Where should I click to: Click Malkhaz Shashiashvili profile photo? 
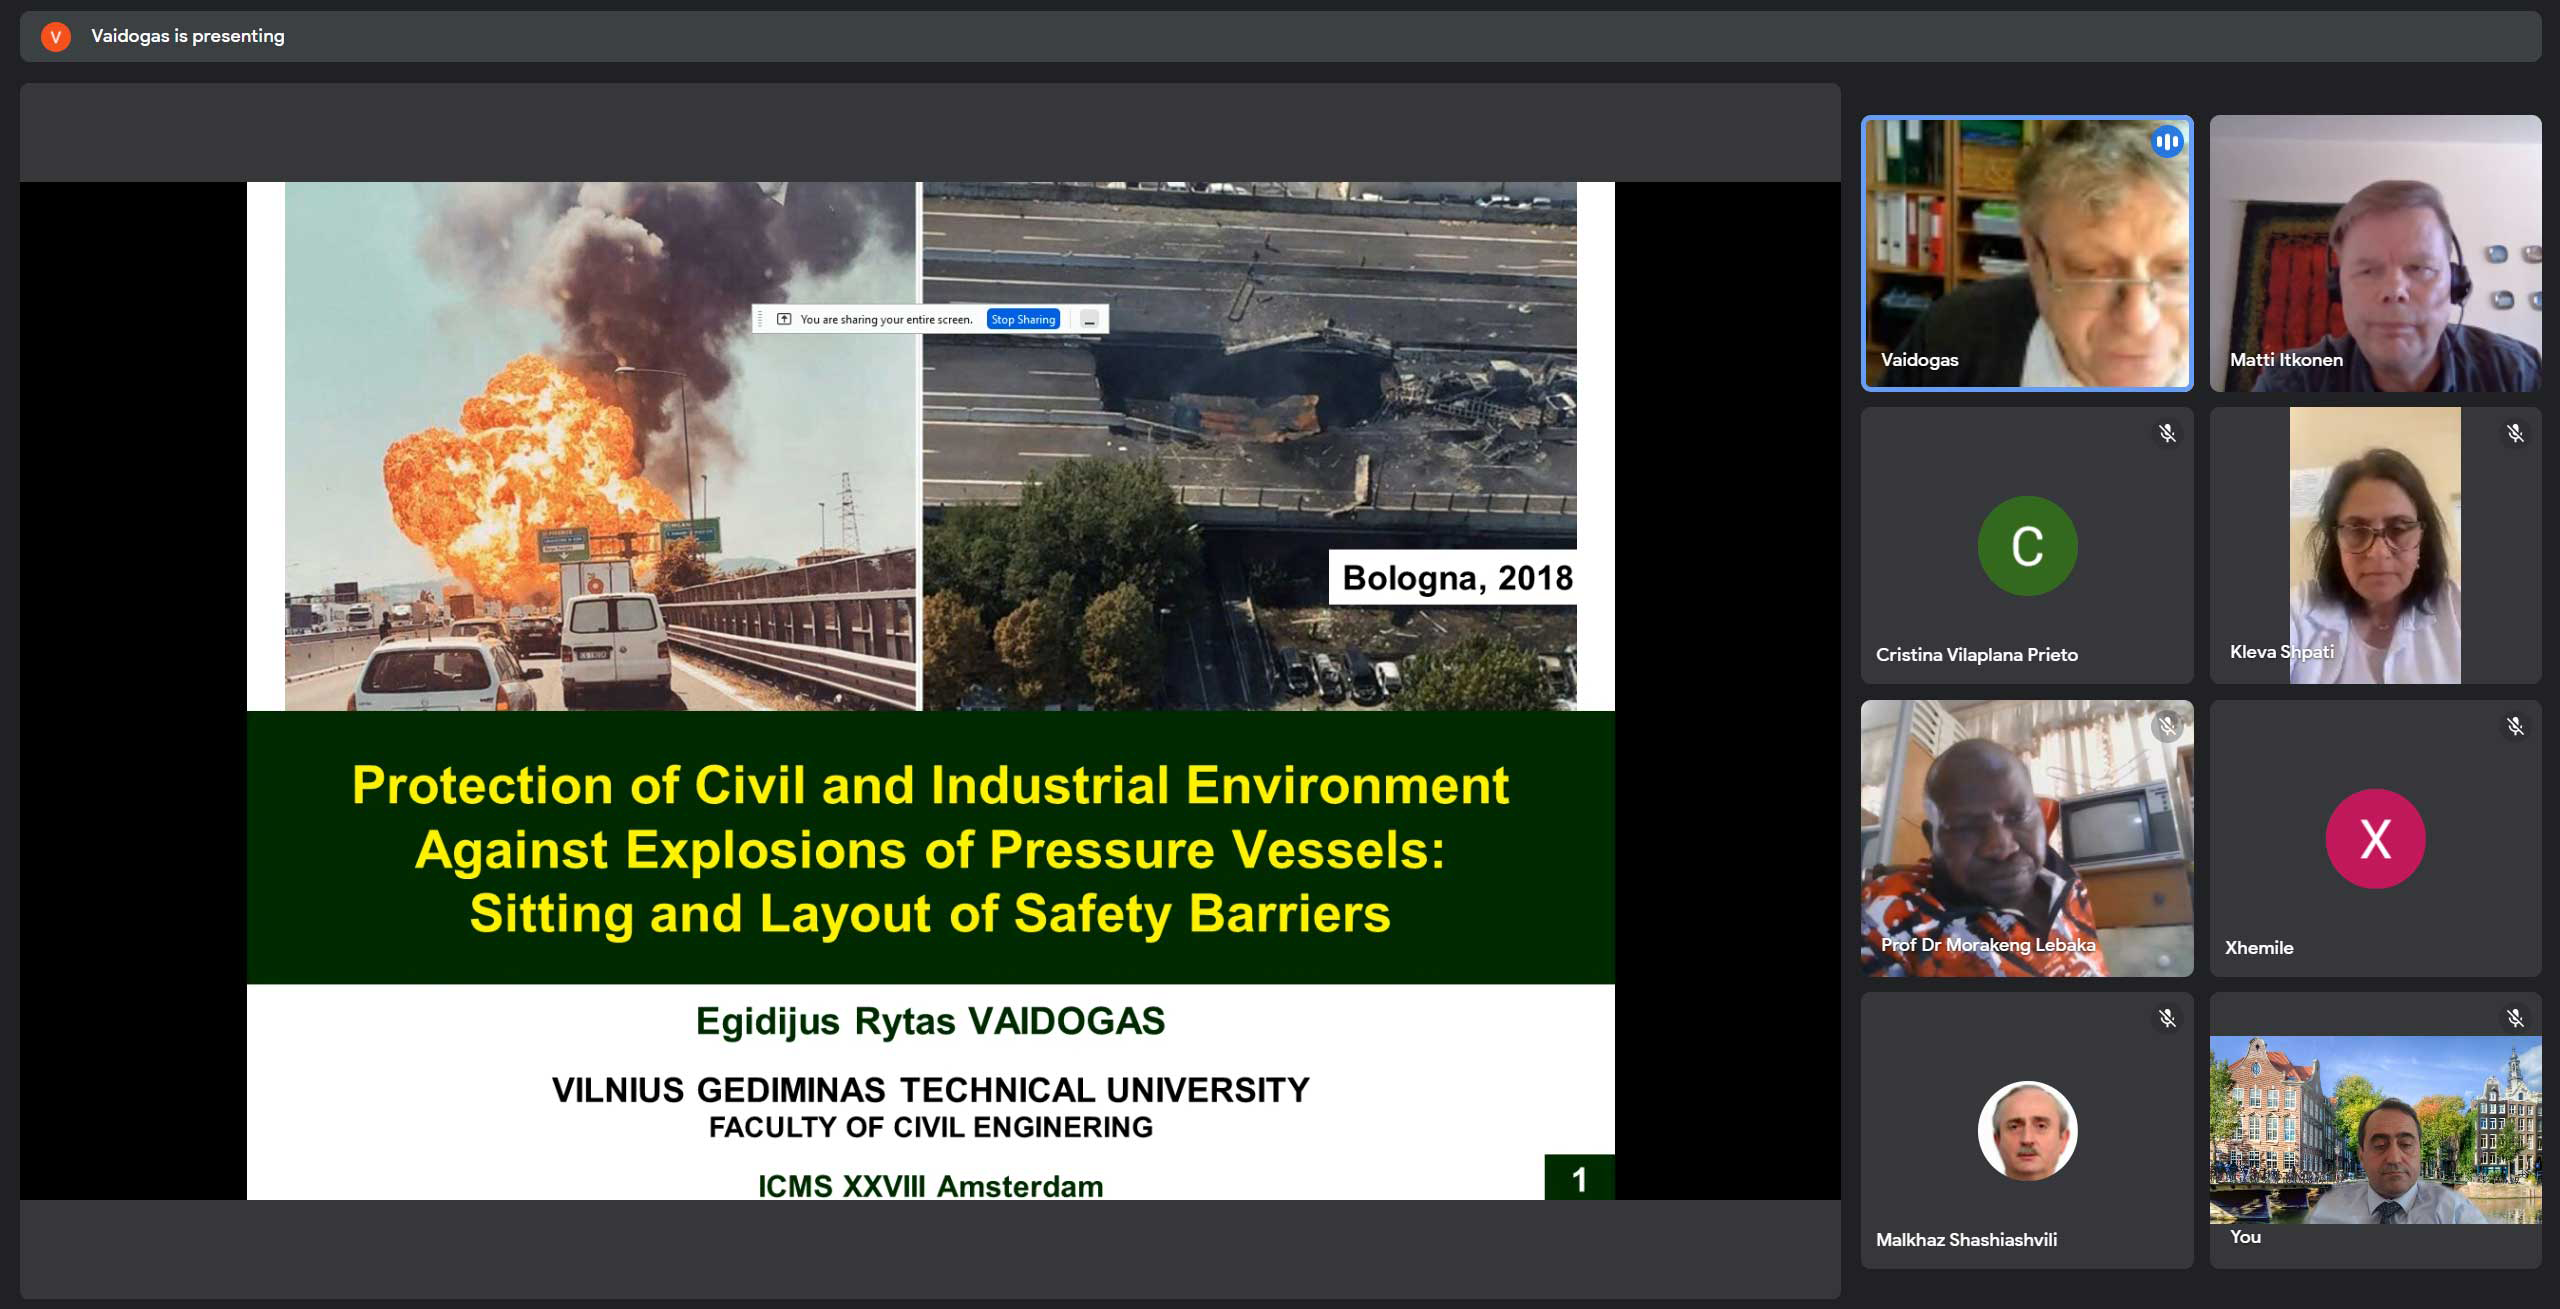click(2027, 1131)
